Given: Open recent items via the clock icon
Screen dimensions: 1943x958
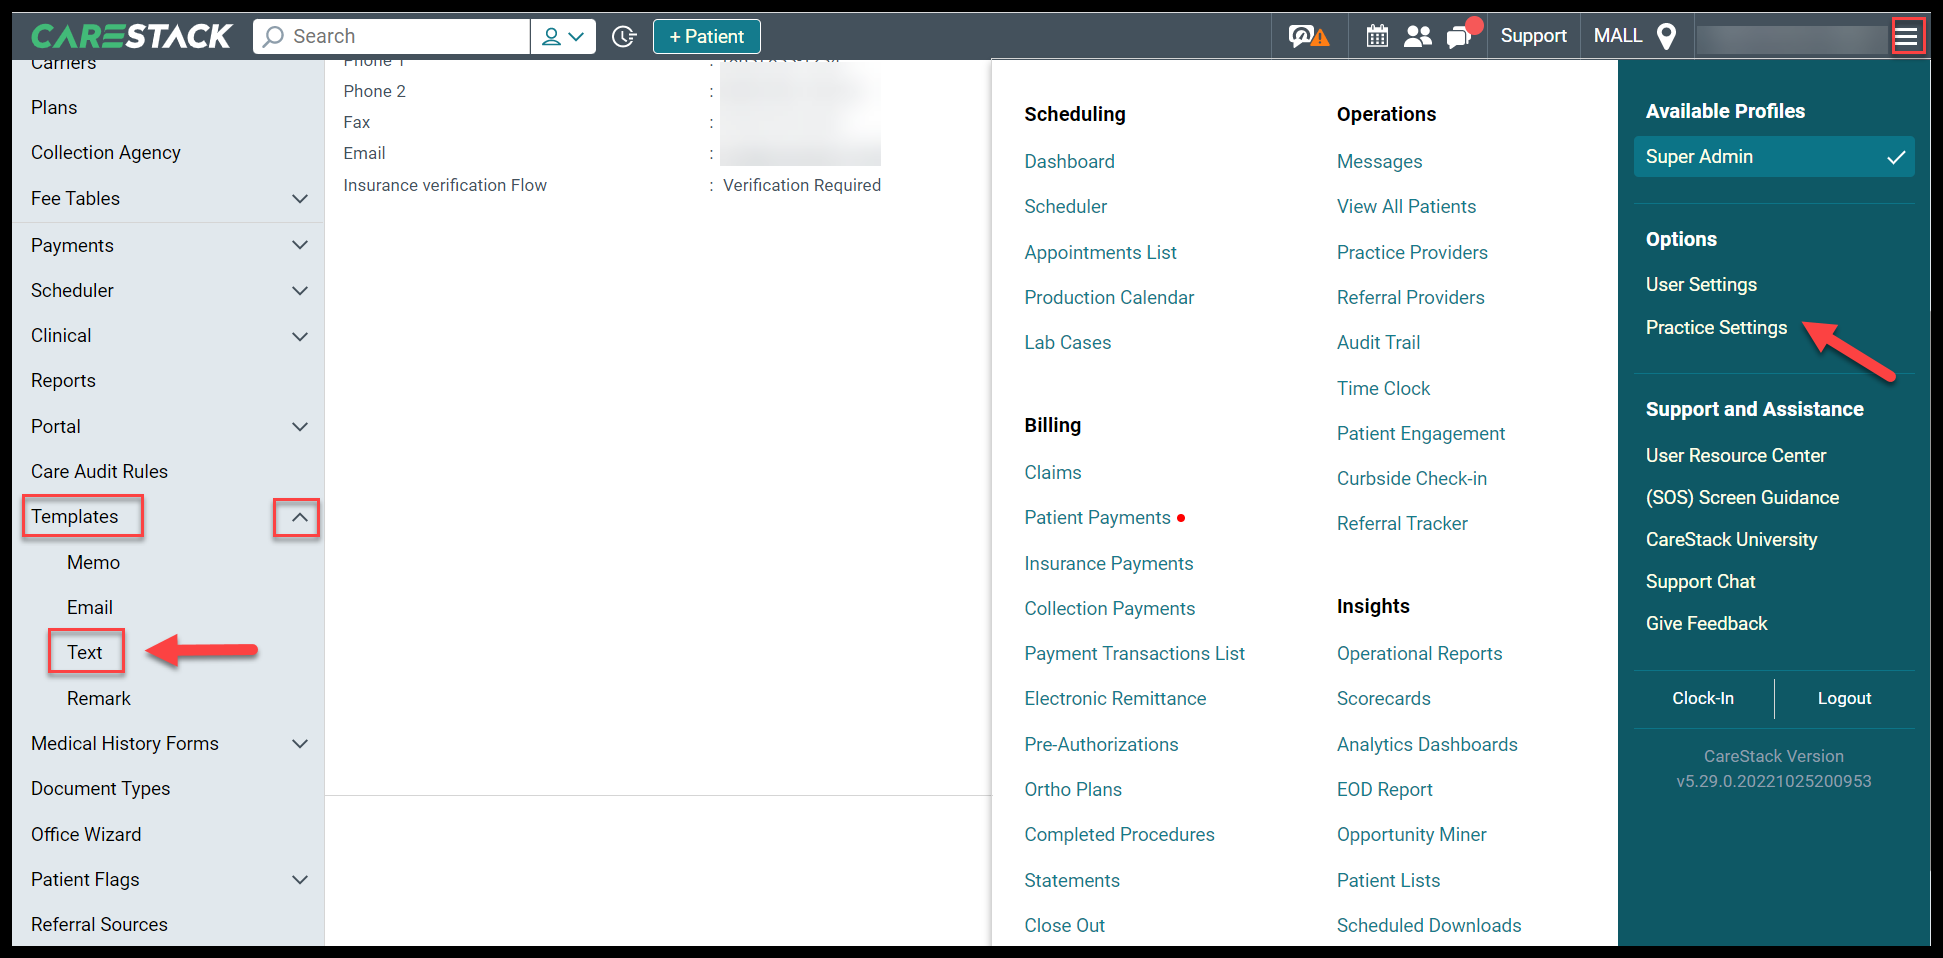Looking at the screenshot, I should (624, 36).
